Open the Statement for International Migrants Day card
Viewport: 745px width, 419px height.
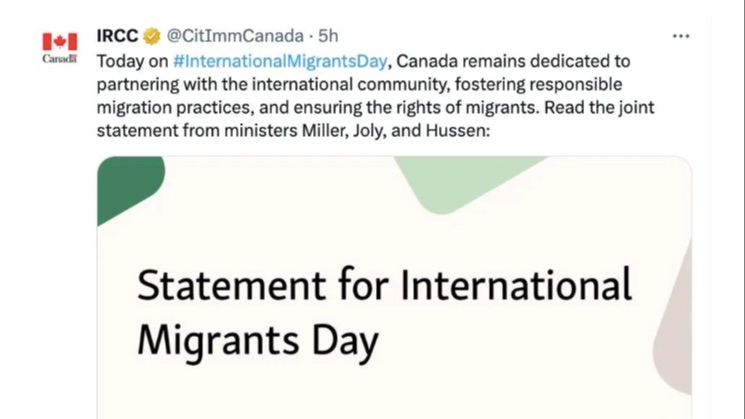394,287
